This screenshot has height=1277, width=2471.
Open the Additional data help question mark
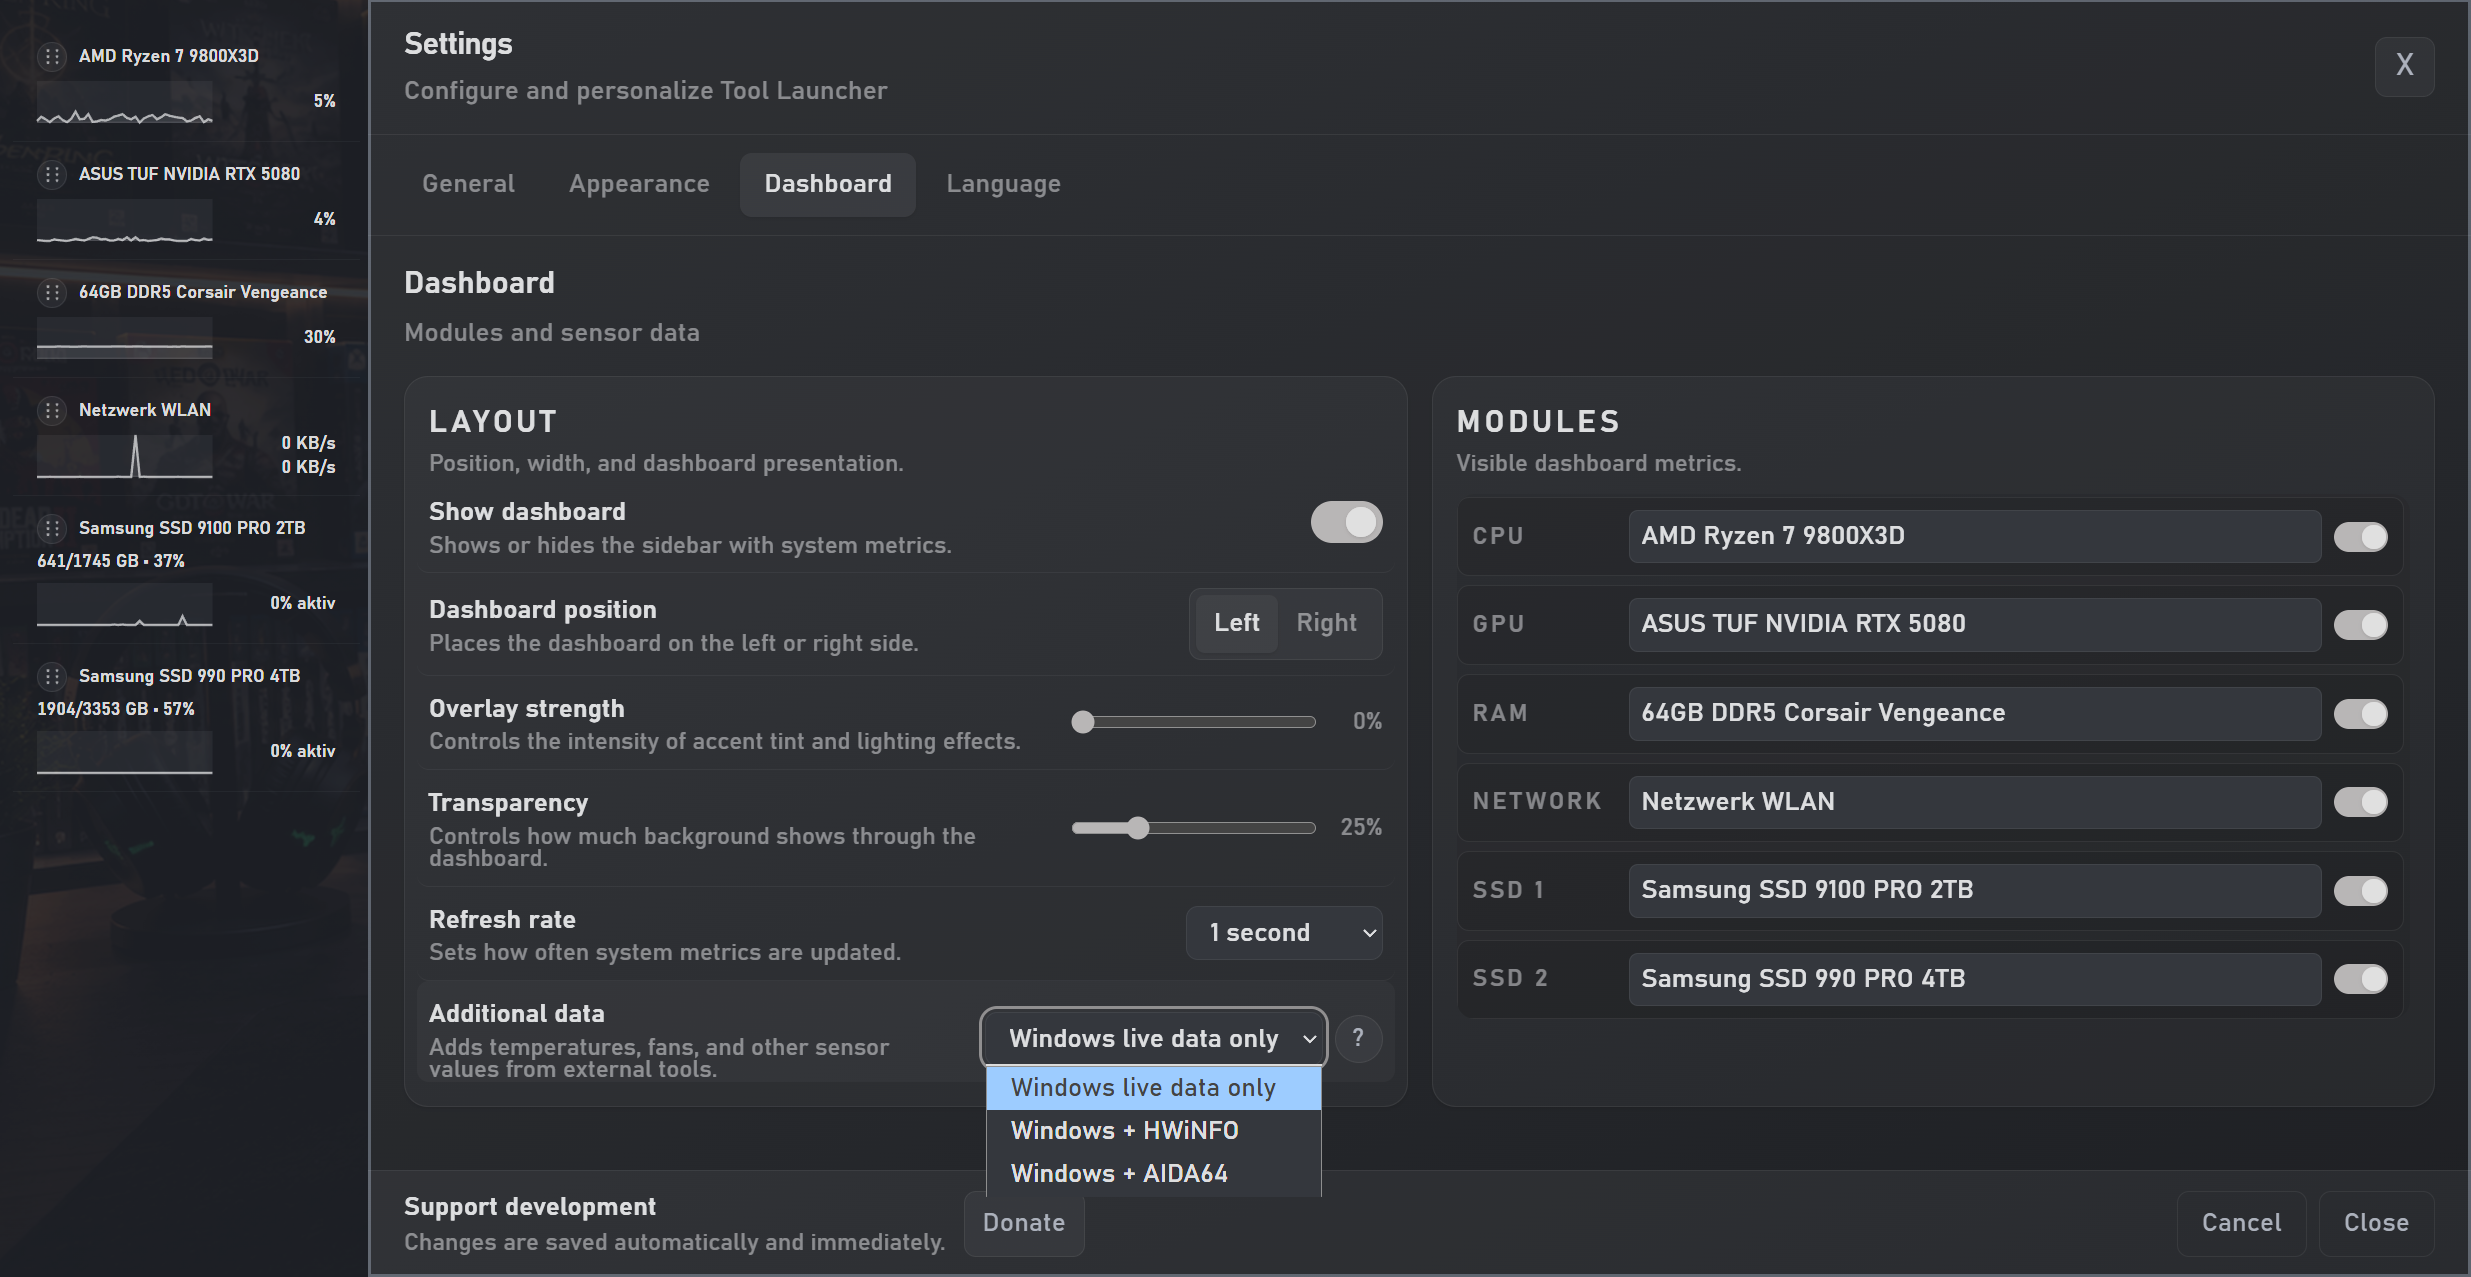click(1358, 1039)
